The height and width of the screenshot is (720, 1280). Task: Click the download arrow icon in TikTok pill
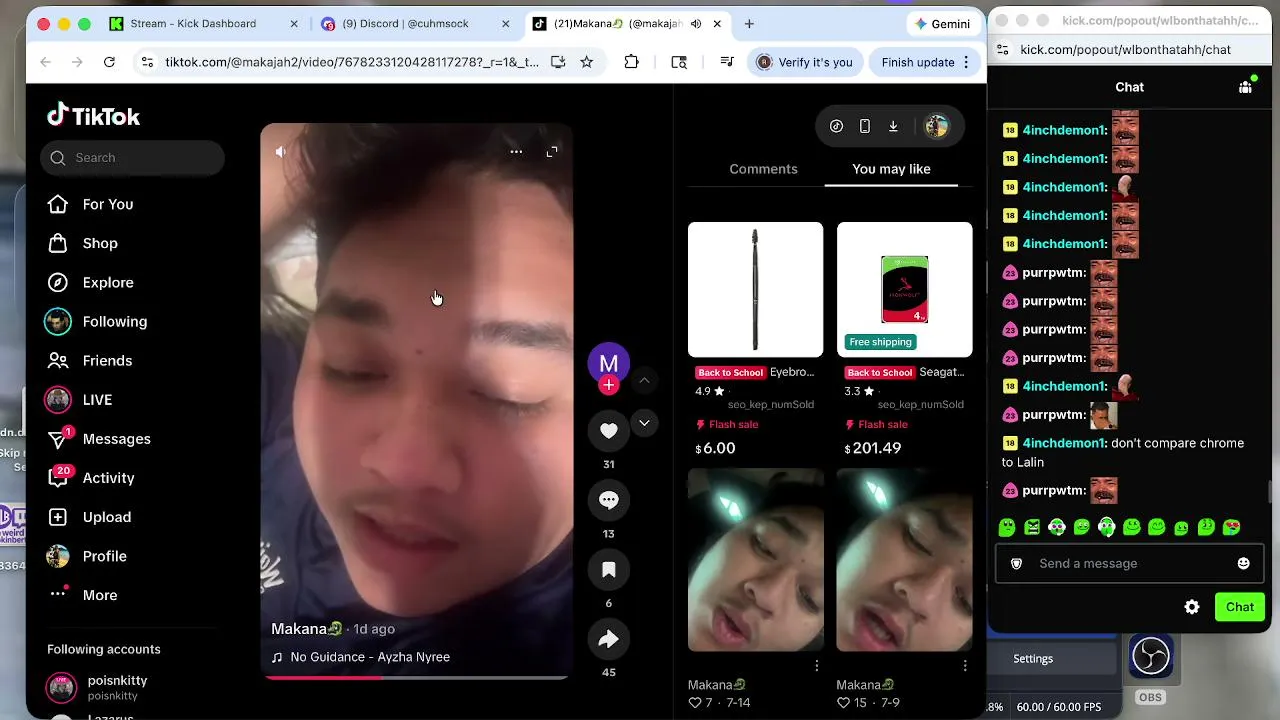[x=893, y=126]
